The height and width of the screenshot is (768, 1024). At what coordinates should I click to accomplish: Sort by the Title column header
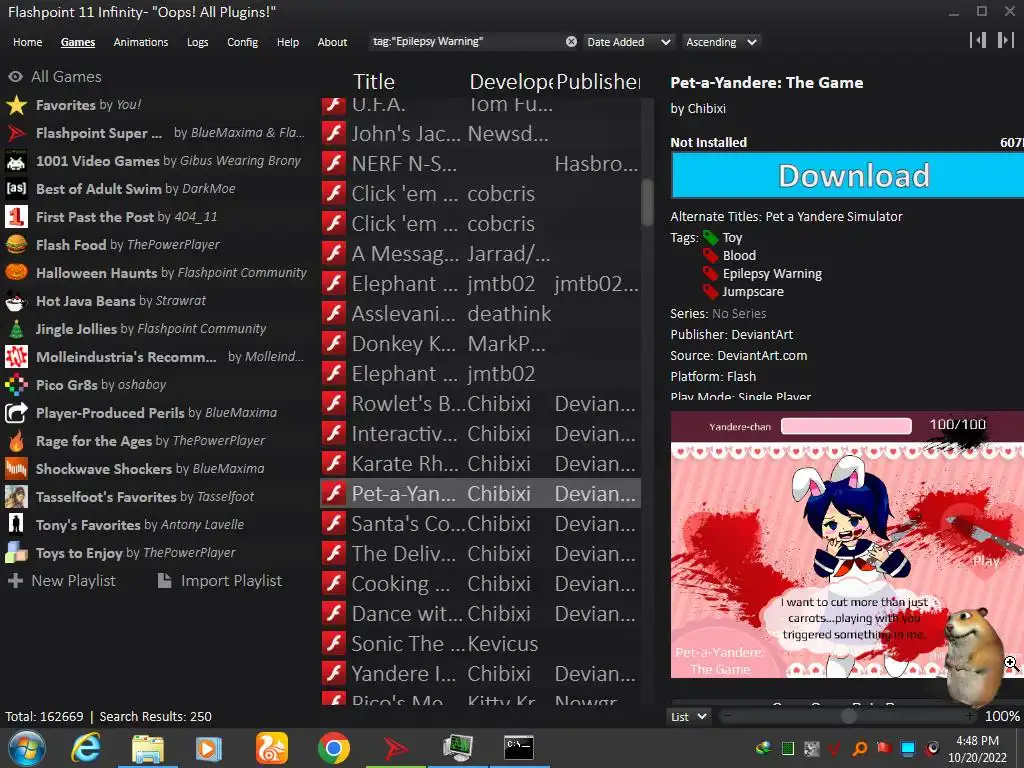point(374,82)
